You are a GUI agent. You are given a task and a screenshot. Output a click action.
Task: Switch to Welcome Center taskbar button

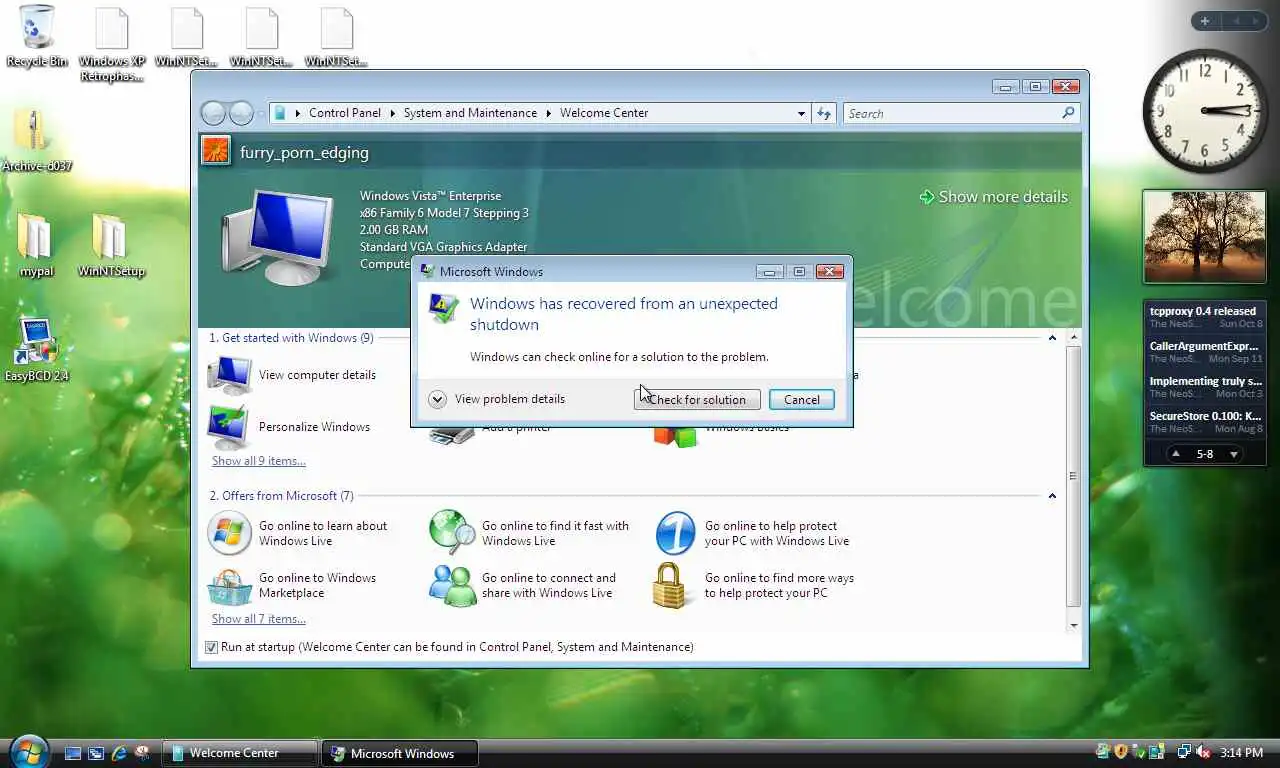click(x=240, y=753)
